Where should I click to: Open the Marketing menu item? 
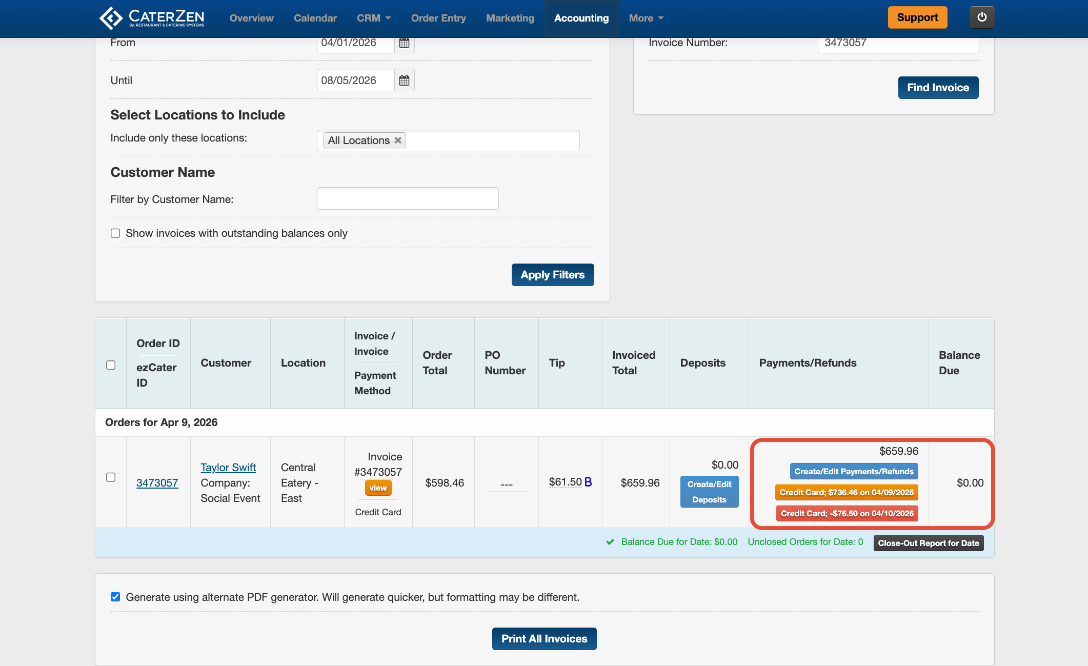tap(510, 18)
